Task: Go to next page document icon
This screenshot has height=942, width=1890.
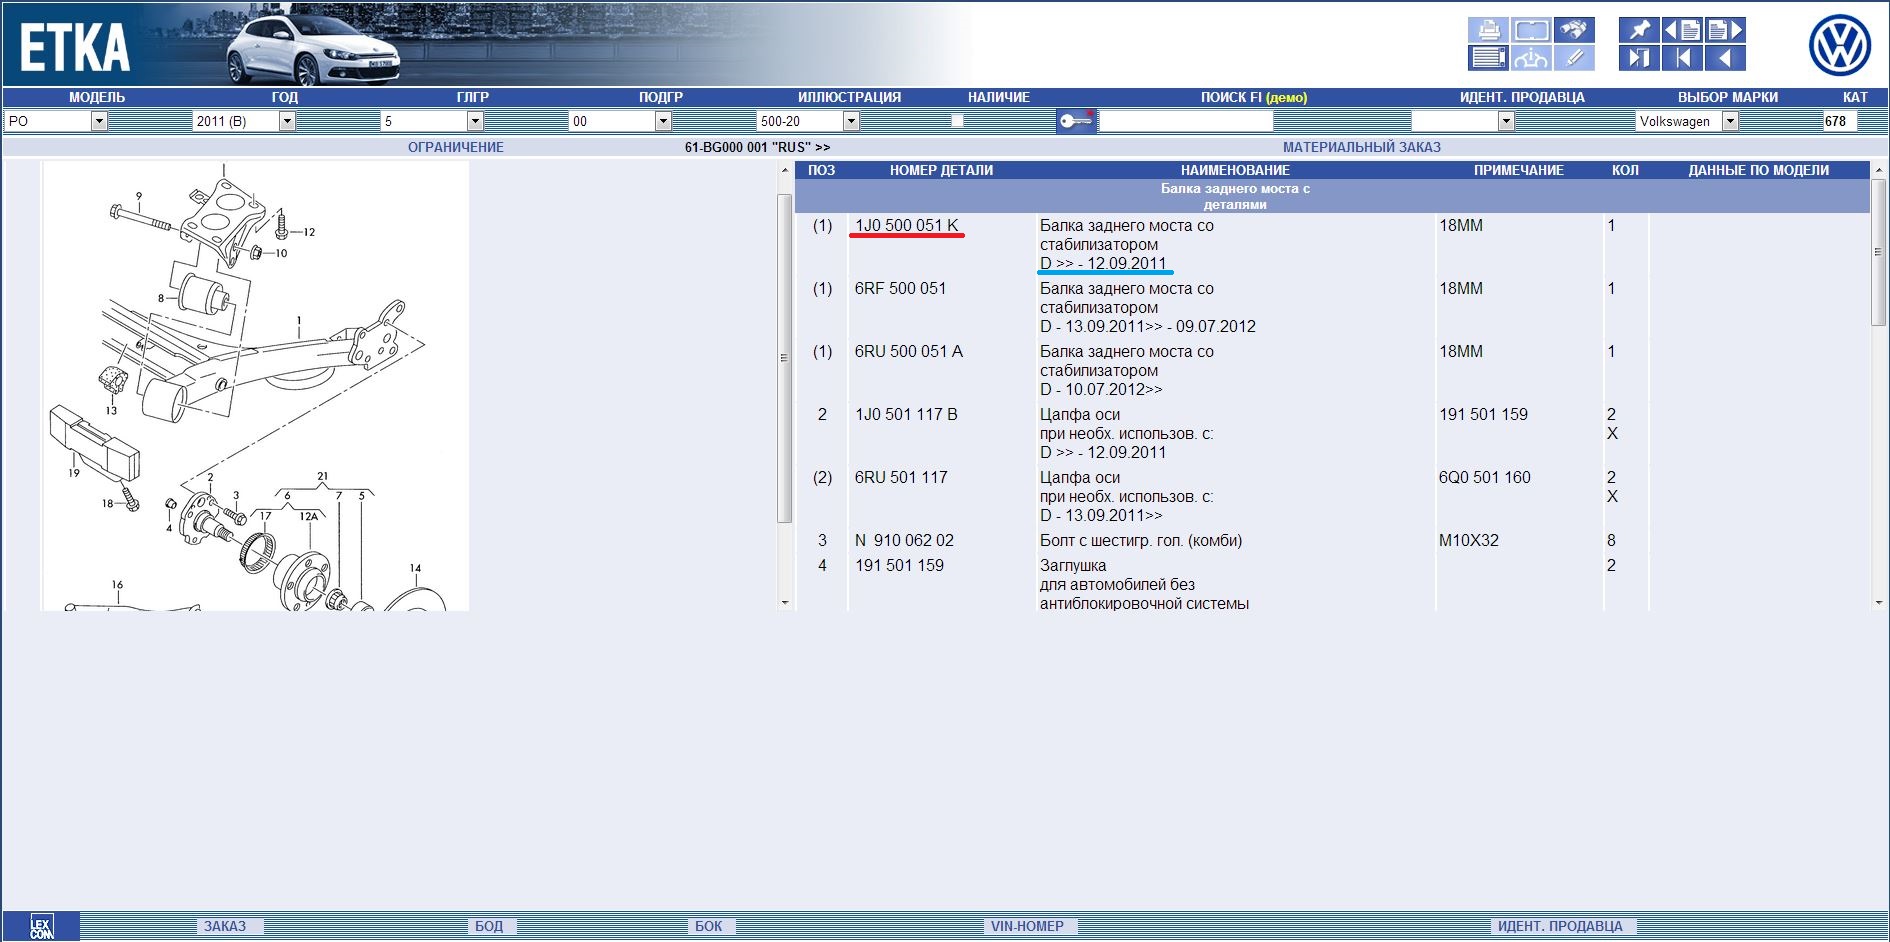Action: click(x=1725, y=30)
